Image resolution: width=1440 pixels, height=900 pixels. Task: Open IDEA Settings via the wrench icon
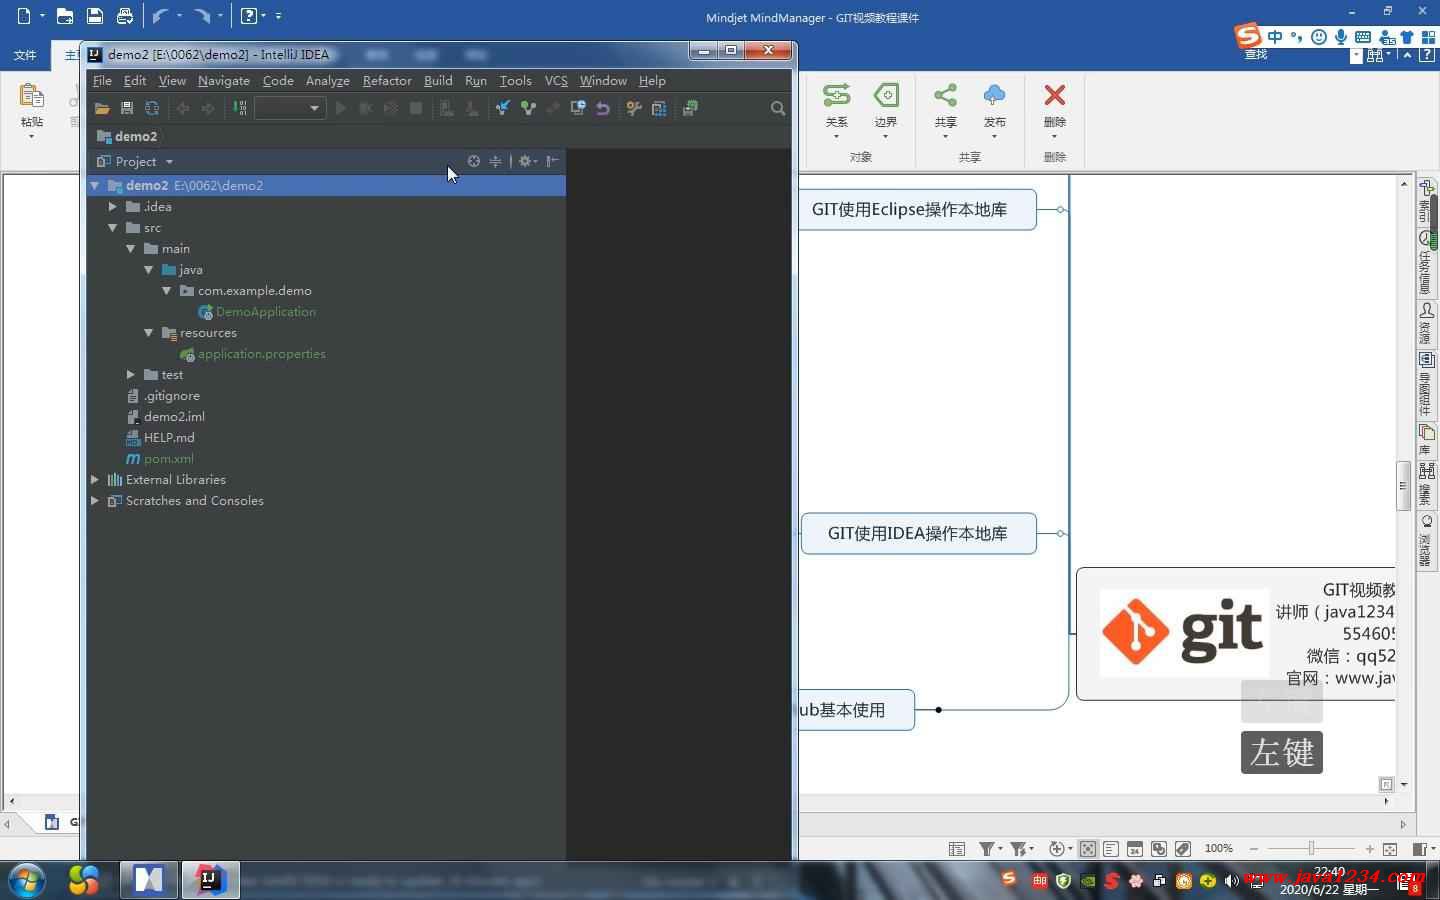click(634, 108)
